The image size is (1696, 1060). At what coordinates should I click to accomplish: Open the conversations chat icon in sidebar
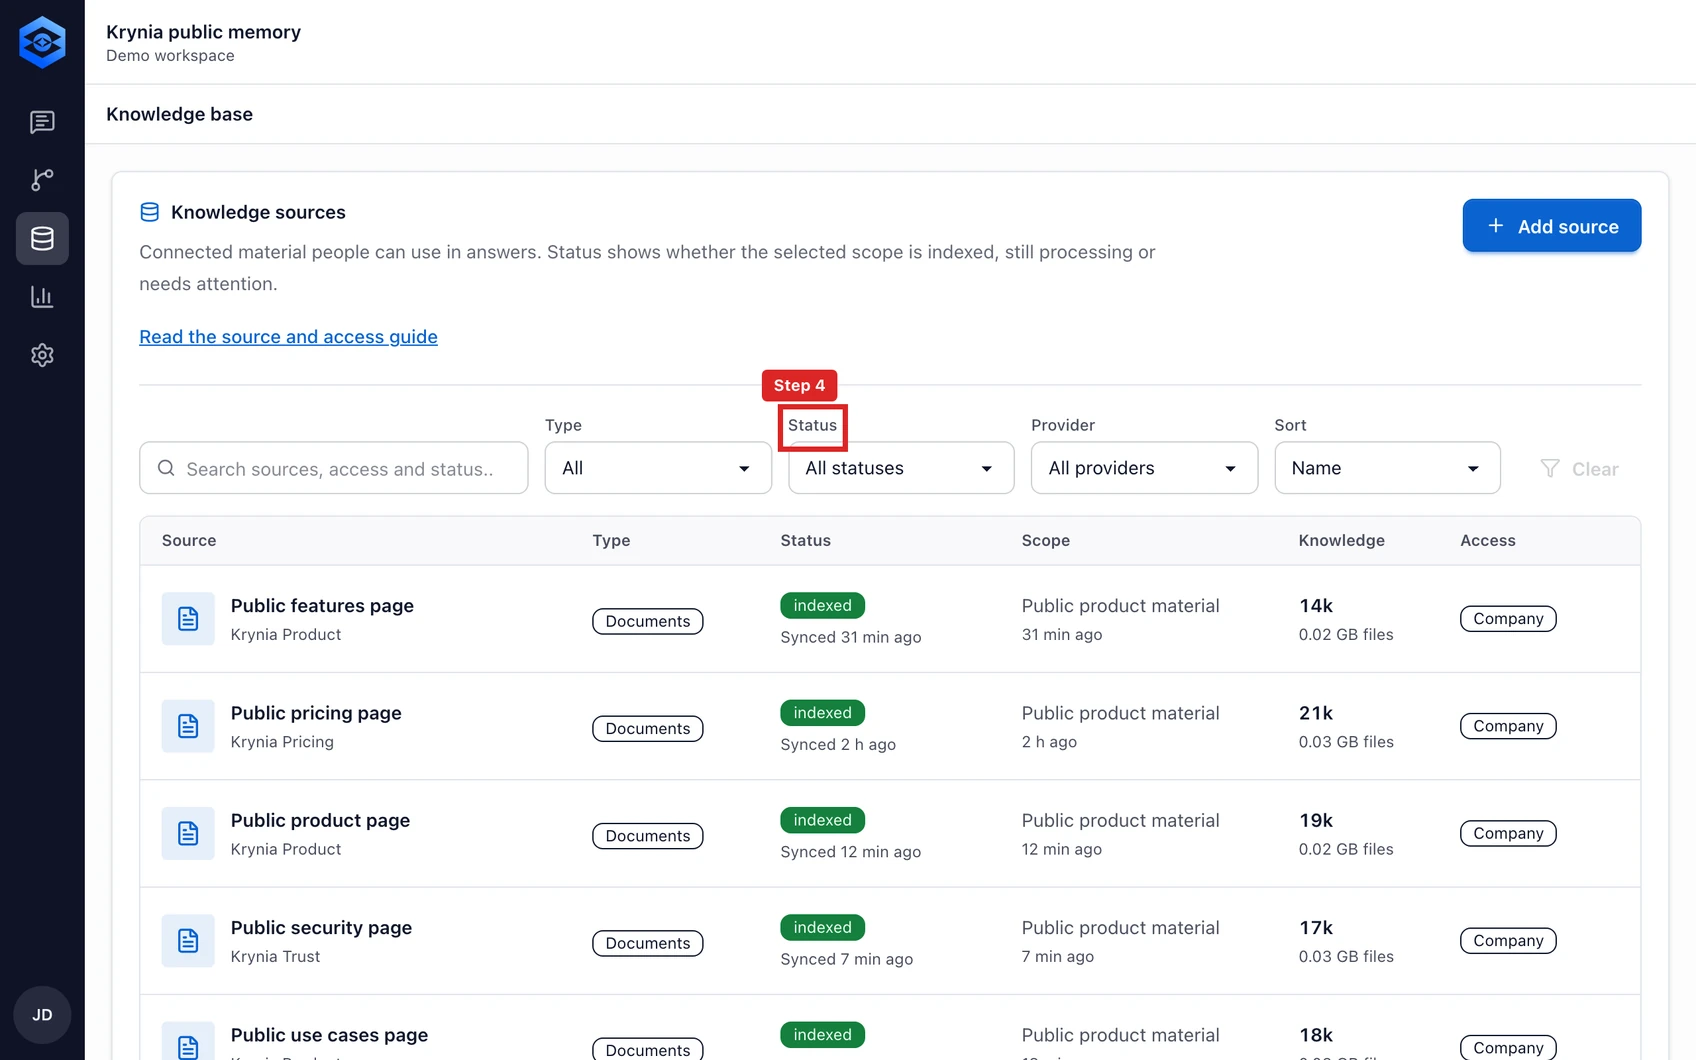42,122
